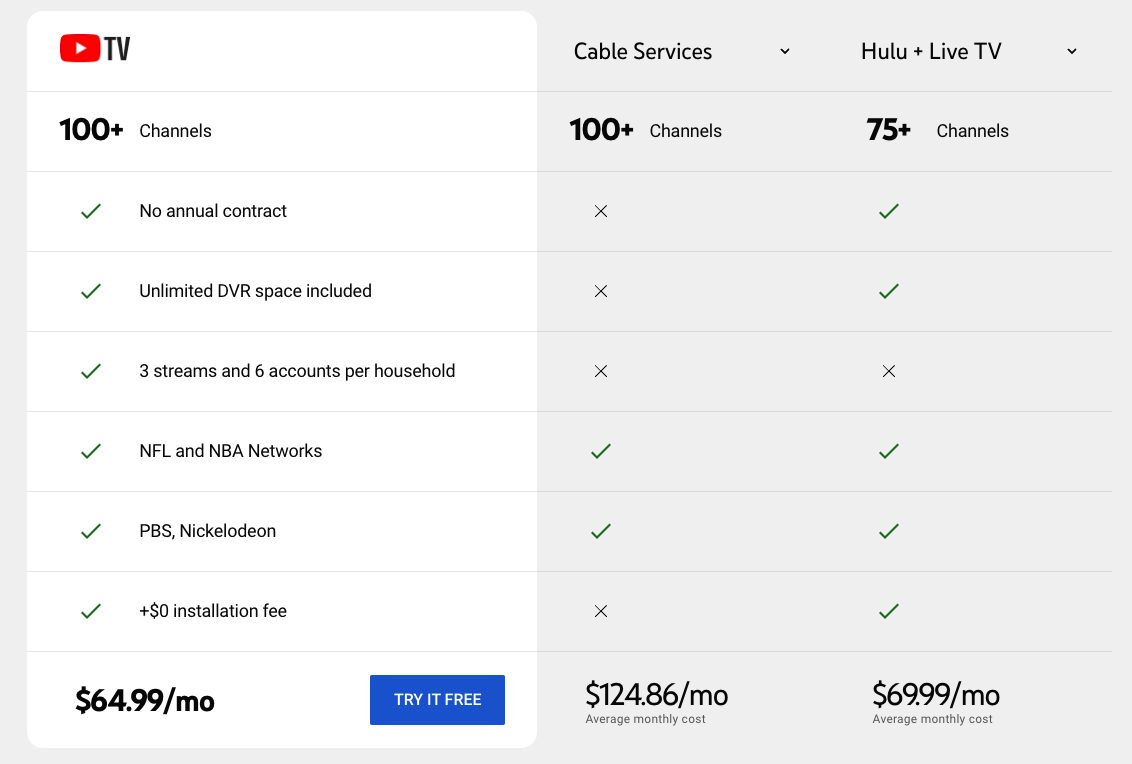Expand the Hulu + Live TV dropdown arrow
This screenshot has width=1132, height=764.
click(1072, 51)
